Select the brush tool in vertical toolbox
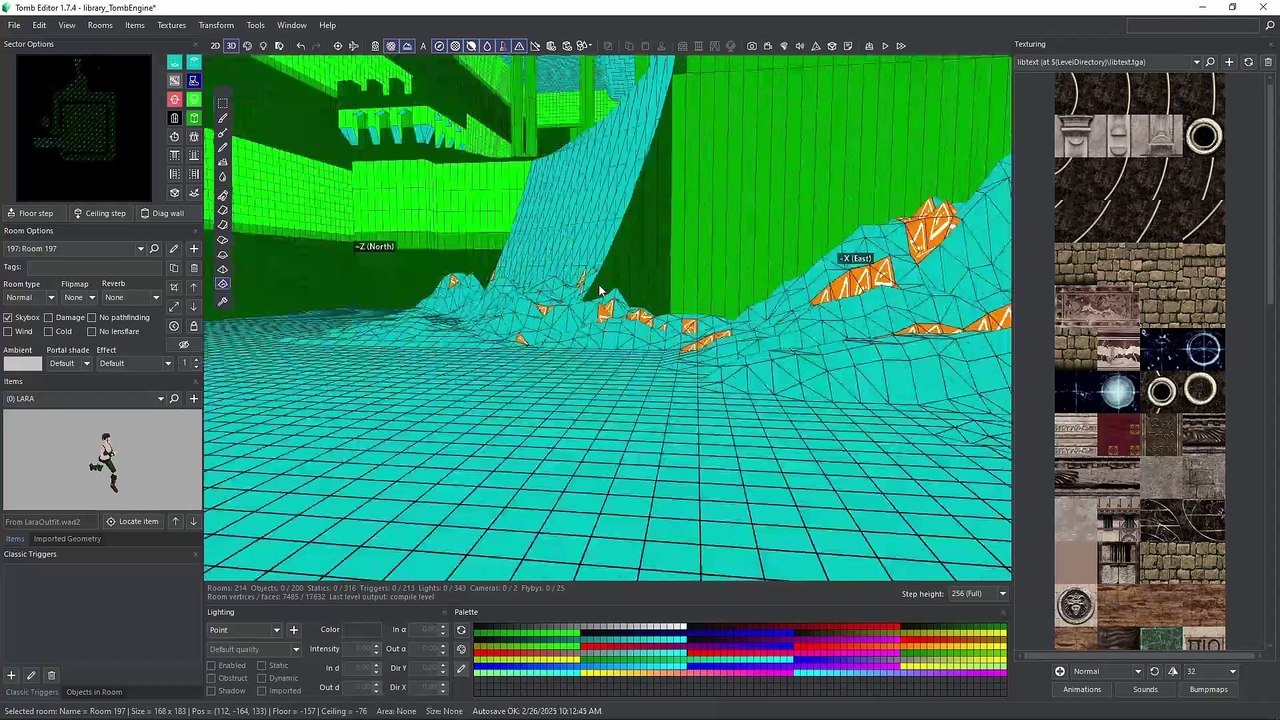This screenshot has height=720, width=1280. pyautogui.click(x=222, y=118)
